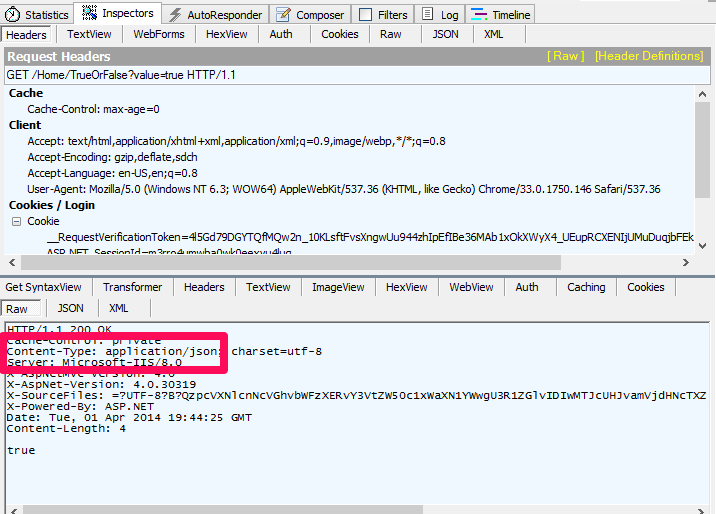The image size is (716, 514).
Task: Click the Get SyntaxView tab
Action: pos(44,287)
